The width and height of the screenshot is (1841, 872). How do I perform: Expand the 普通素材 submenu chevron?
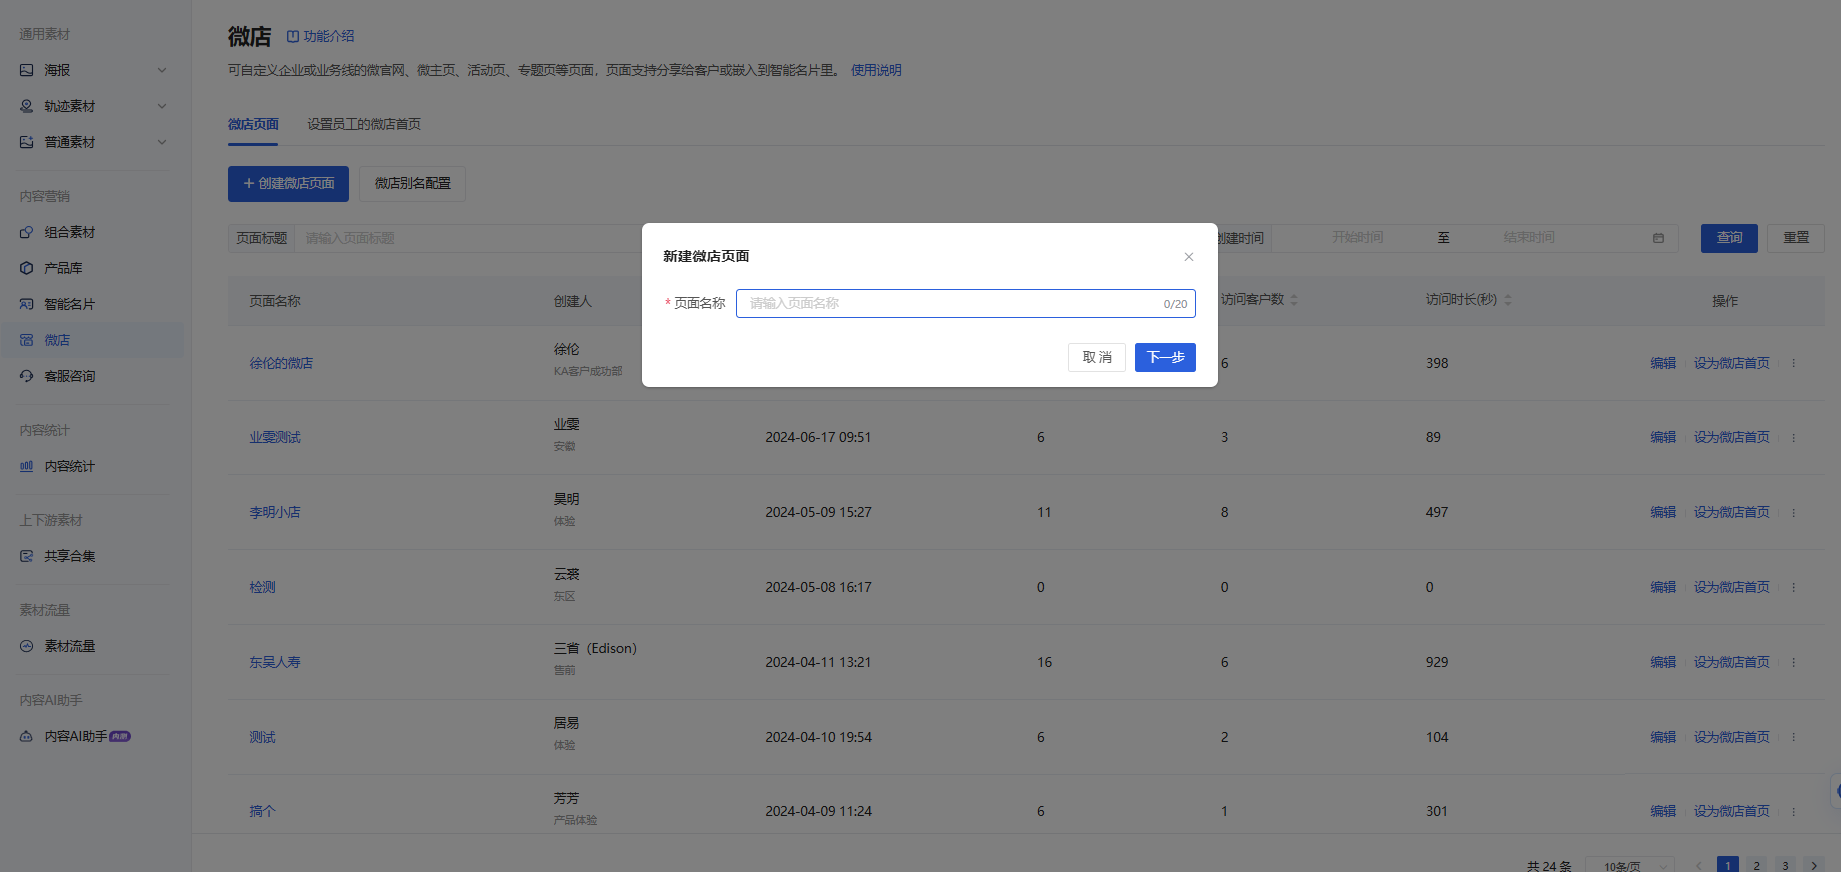tap(162, 142)
